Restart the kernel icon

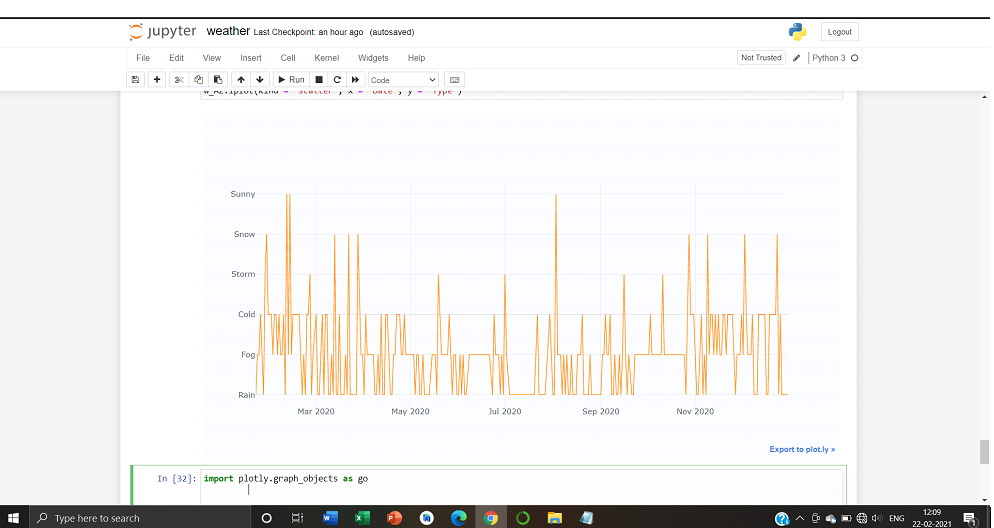coord(337,79)
